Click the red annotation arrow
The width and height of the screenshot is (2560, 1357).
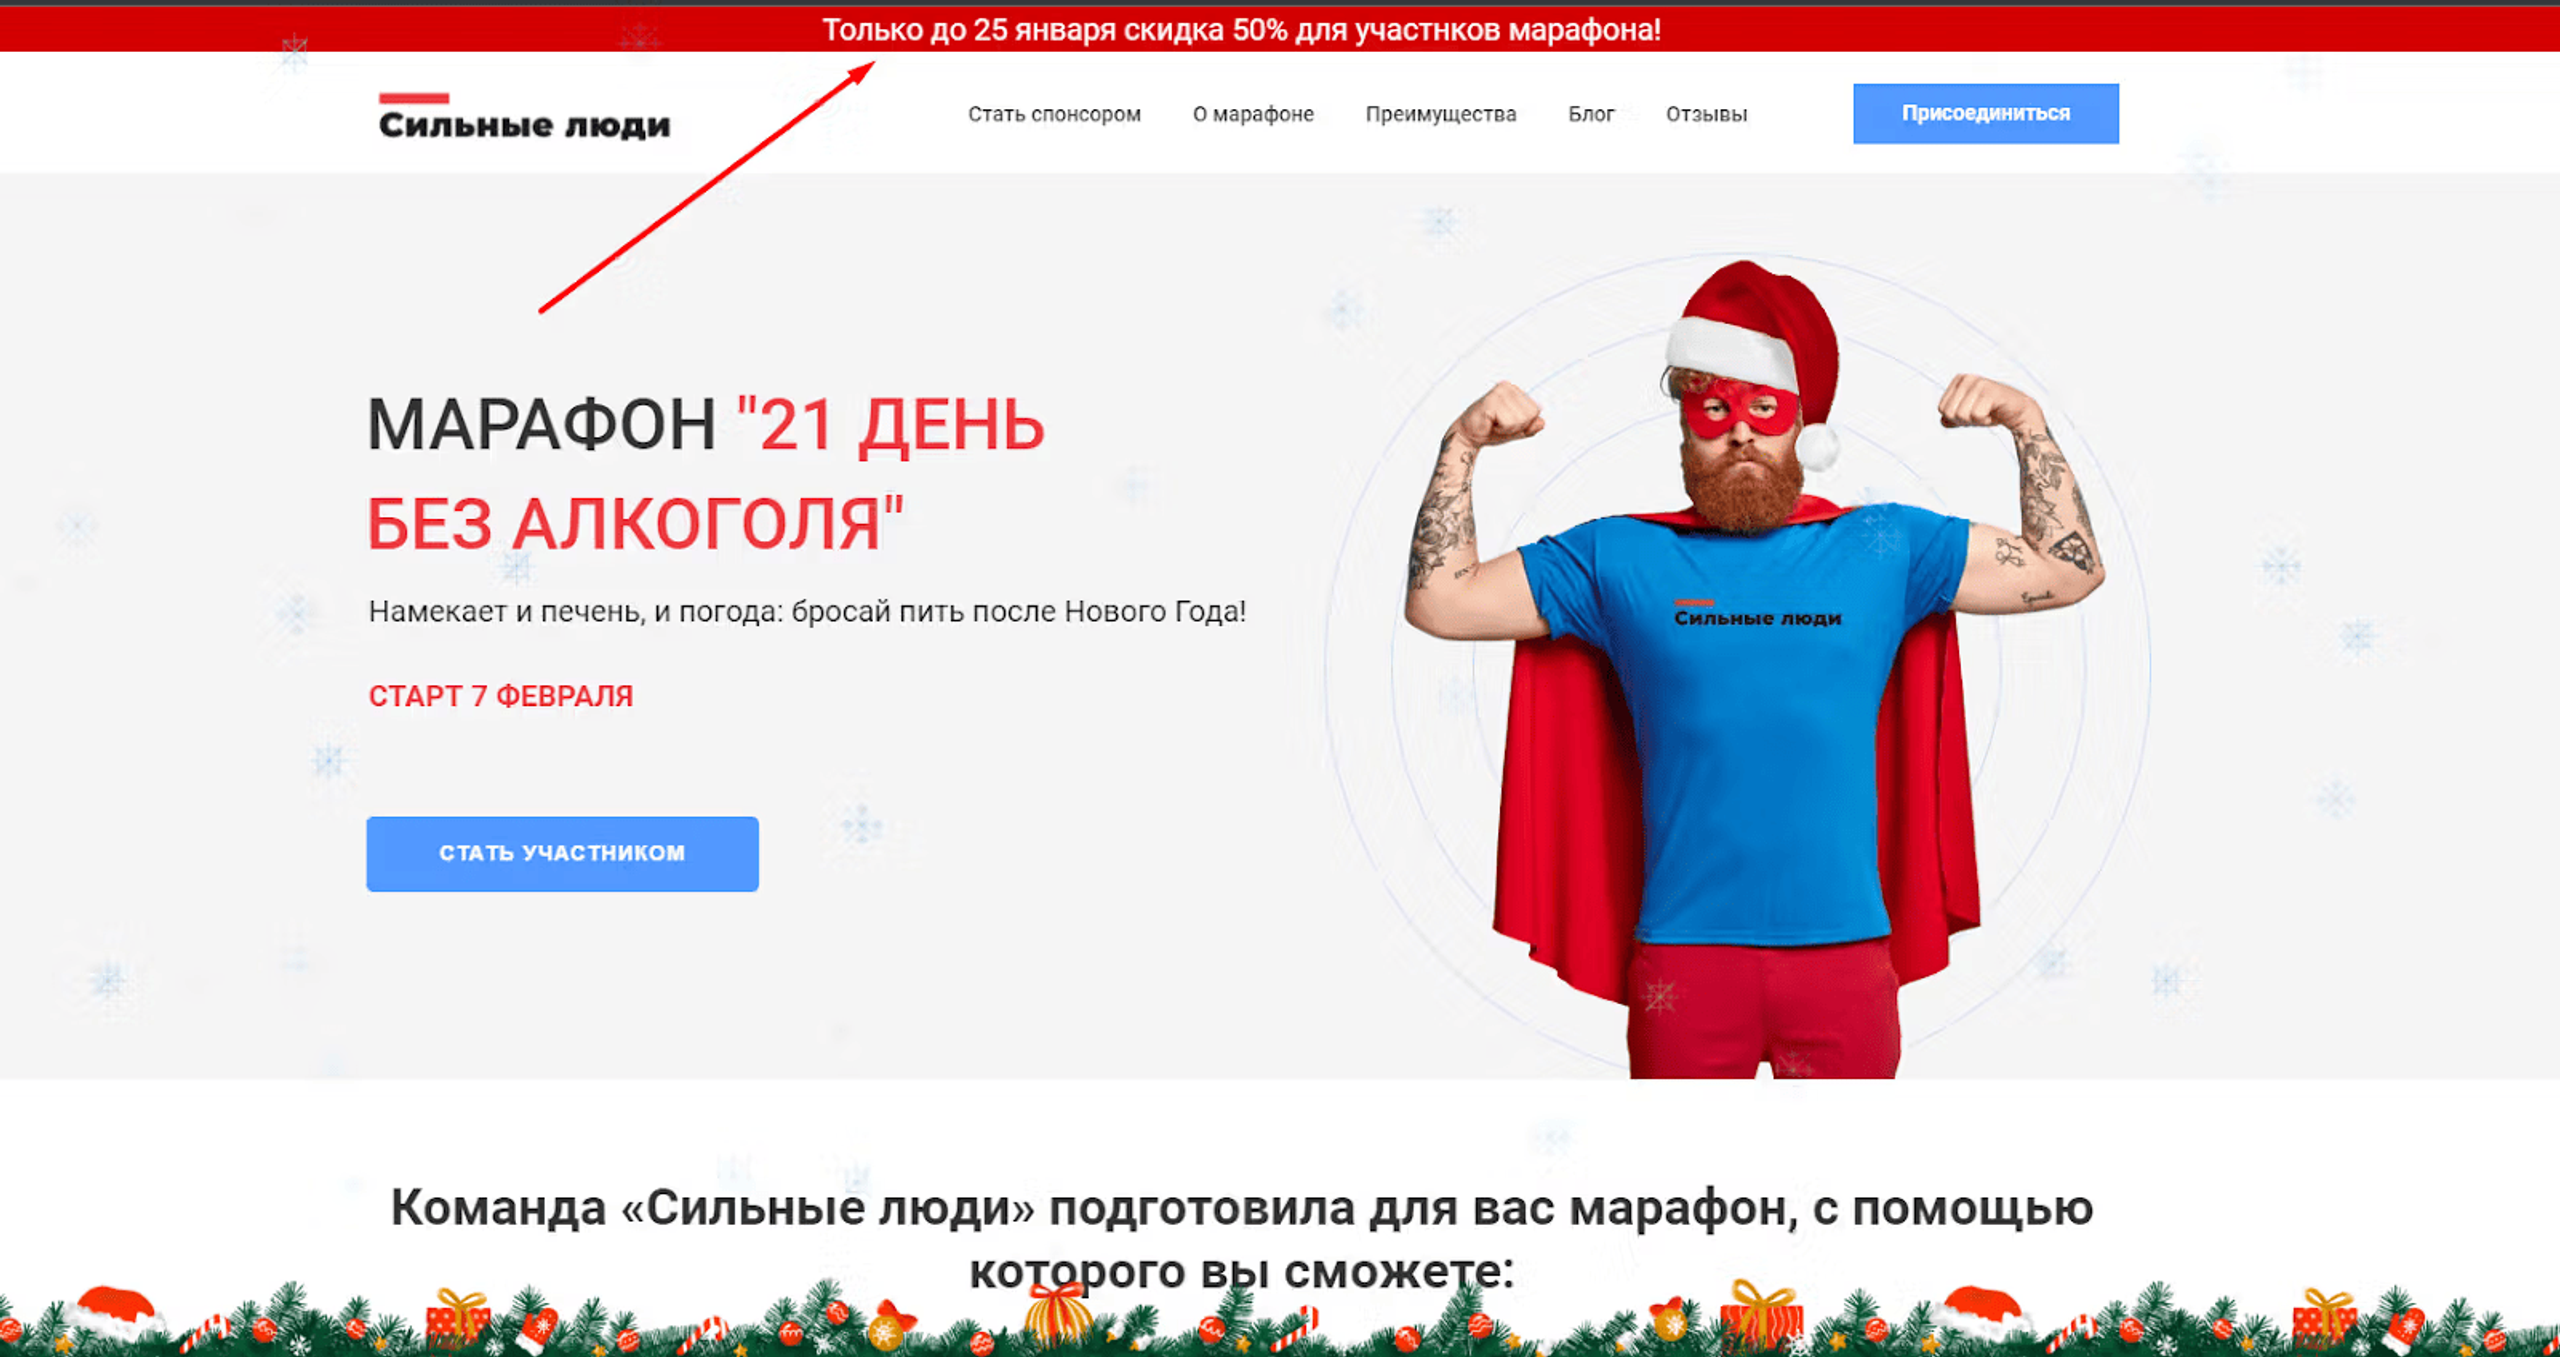(x=707, y=187)
